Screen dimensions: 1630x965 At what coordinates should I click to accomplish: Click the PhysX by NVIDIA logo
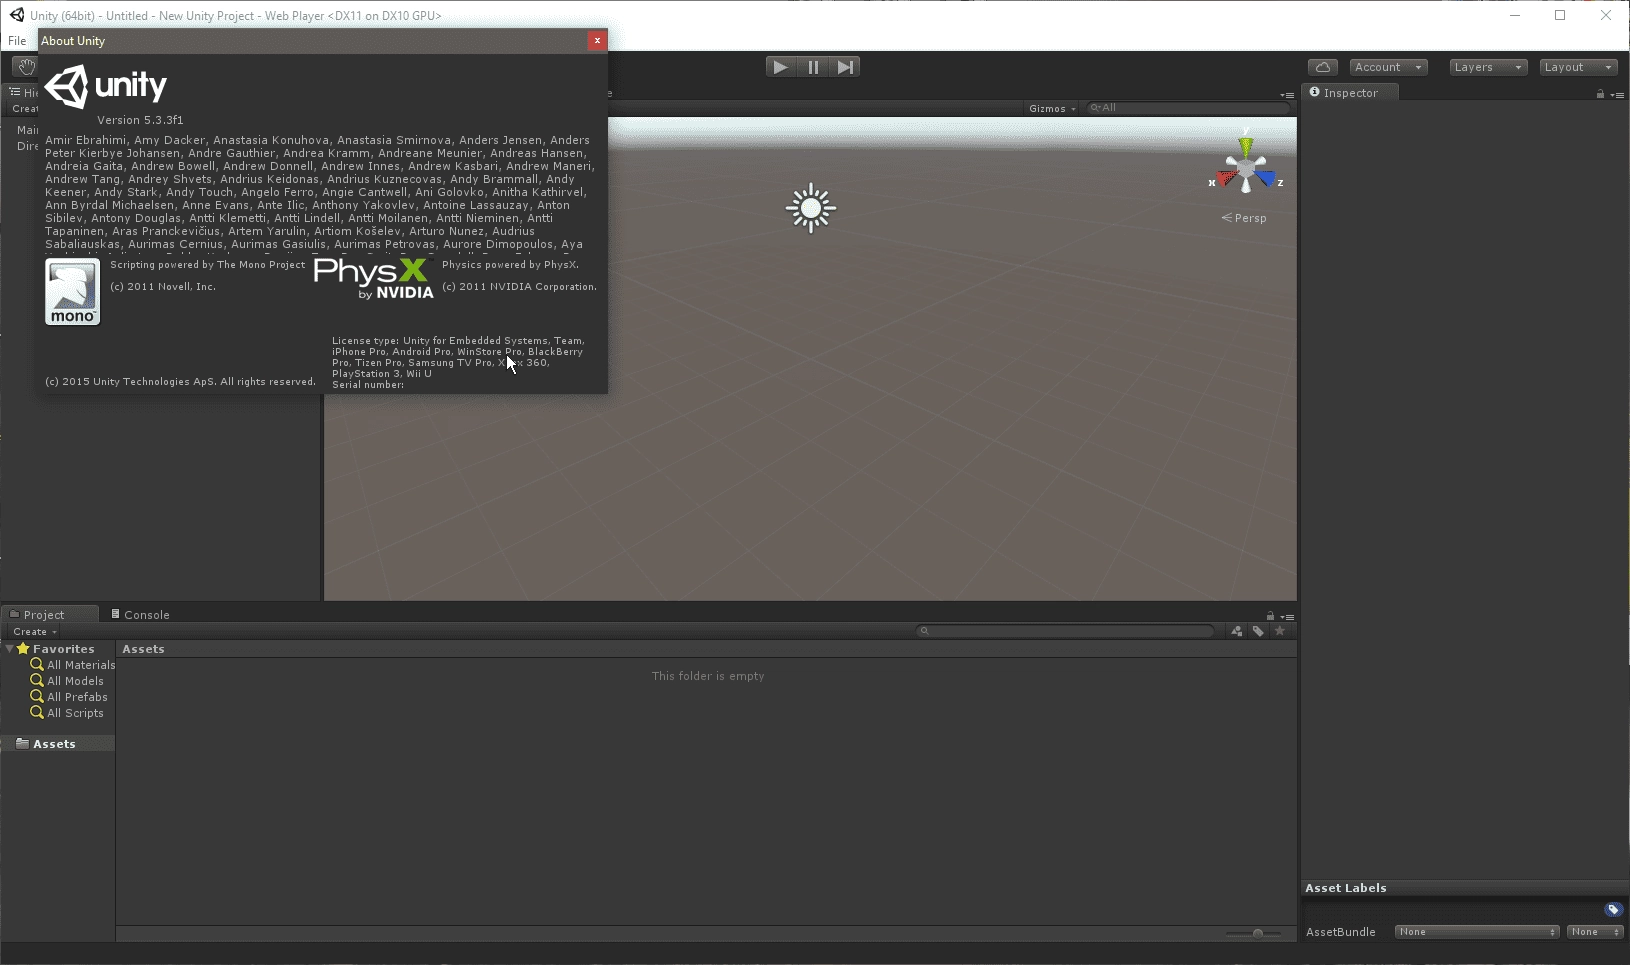[373, 278]
